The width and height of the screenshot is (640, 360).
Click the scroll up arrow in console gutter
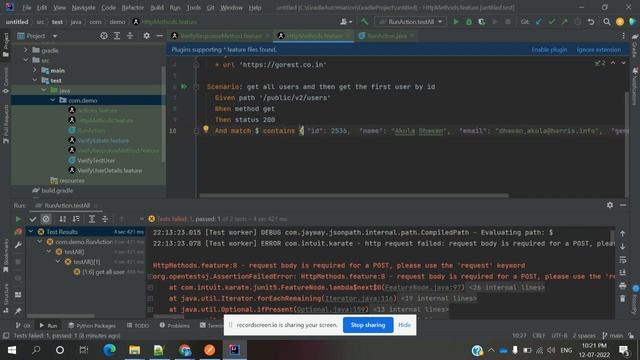(x=622, y=233)
